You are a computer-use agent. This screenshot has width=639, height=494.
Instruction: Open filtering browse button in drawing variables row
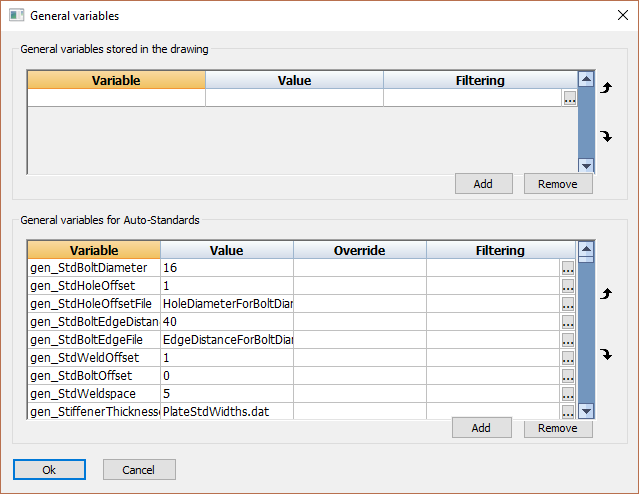coord(569,98)
